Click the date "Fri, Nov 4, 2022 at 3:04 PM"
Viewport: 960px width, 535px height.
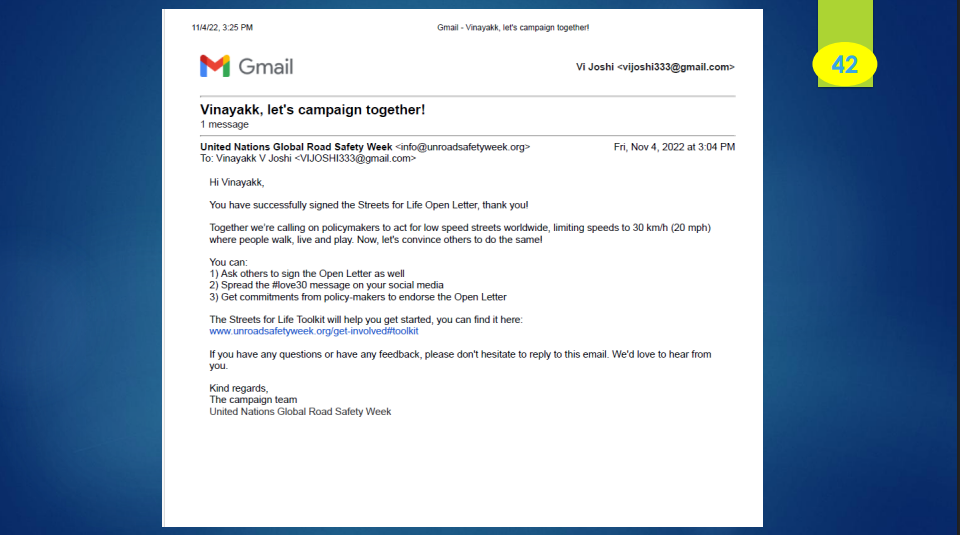[x=674, y=147]
